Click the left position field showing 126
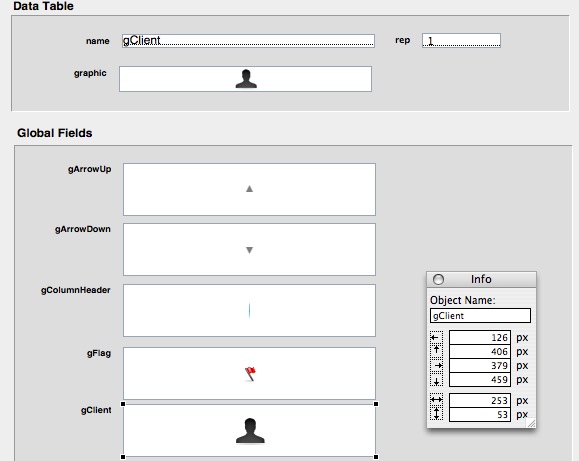The image size is (579, 461). pyautogui.click(x=480, y=337)
